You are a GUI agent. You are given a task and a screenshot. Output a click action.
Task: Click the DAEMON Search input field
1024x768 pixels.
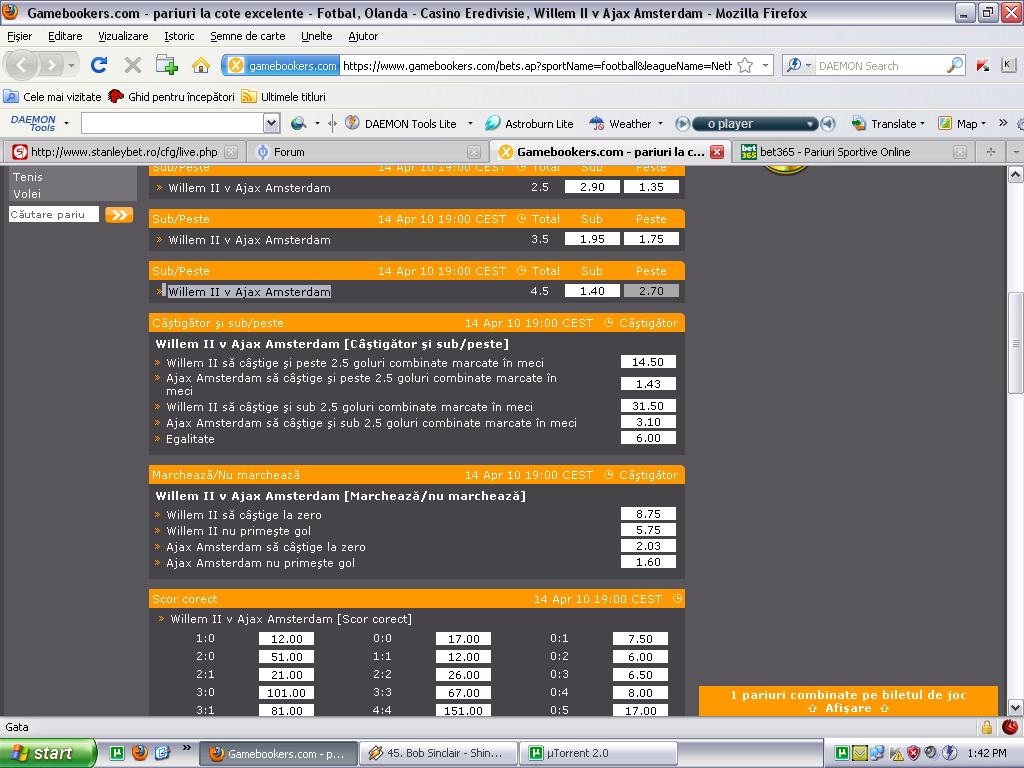[x=879, y=65]
